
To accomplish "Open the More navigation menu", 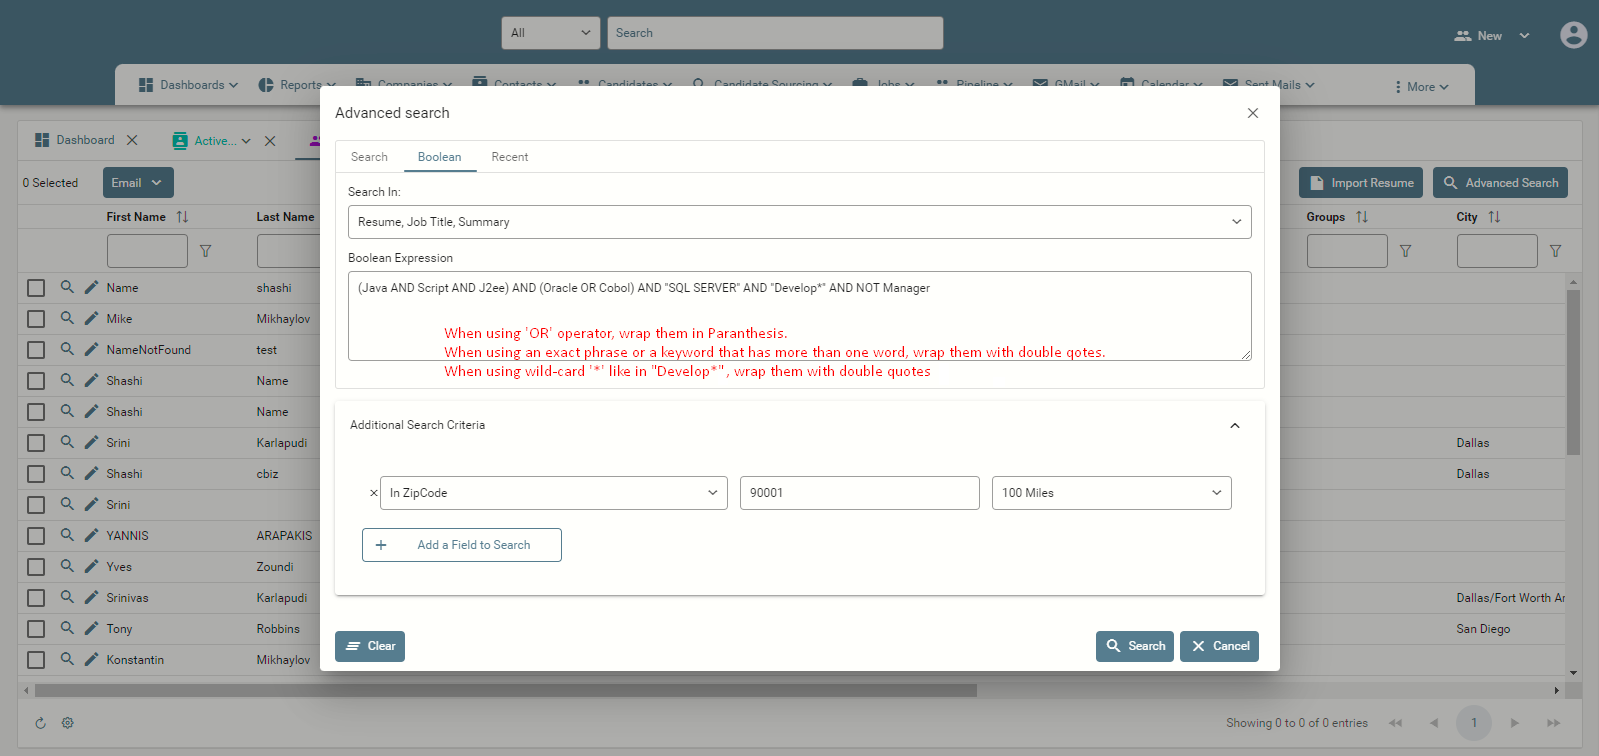I will pyautogui.click(x=1421, y=87).
